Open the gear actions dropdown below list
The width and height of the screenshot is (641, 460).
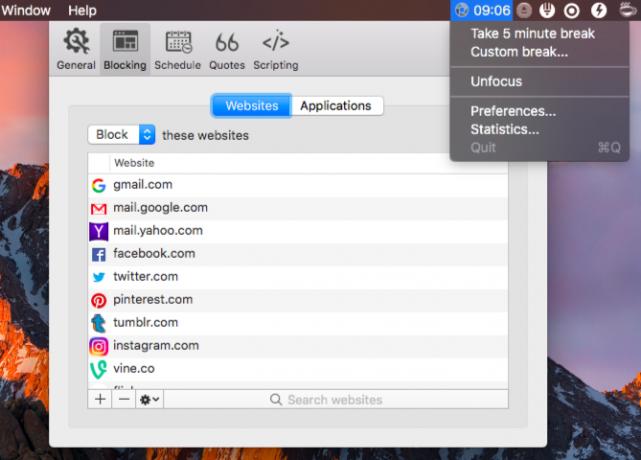coord(150,399)
